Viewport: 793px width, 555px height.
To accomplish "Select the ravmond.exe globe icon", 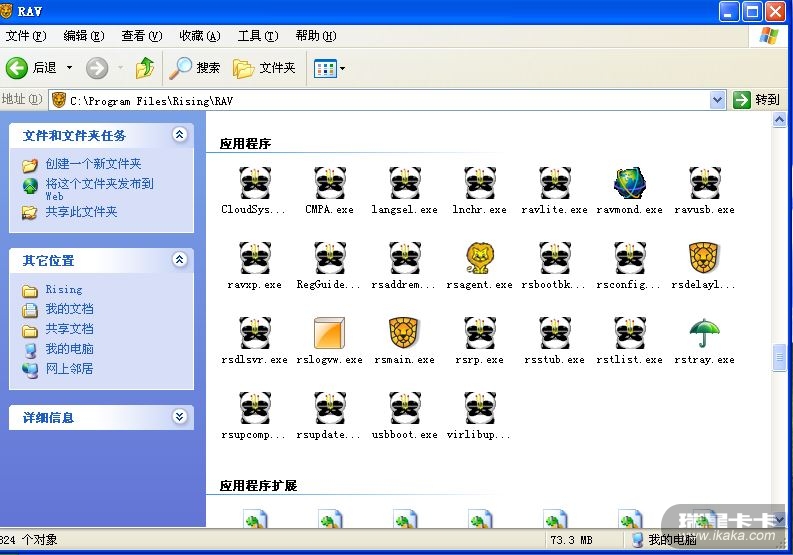I will pos(630,183).
